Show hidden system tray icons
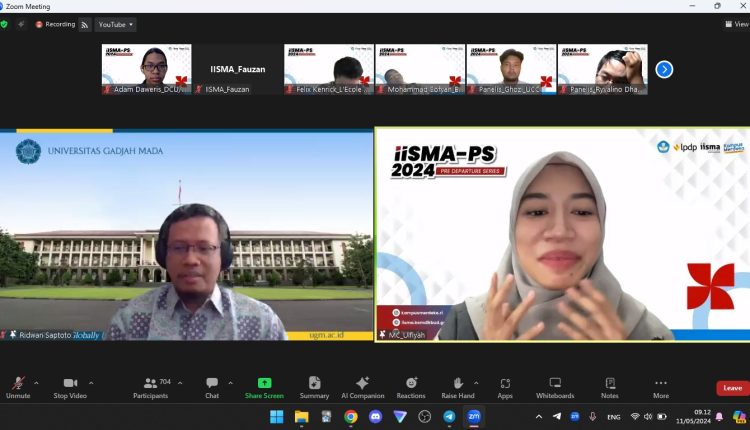This screenshot has height=430, width=750. tap(539, 417)
